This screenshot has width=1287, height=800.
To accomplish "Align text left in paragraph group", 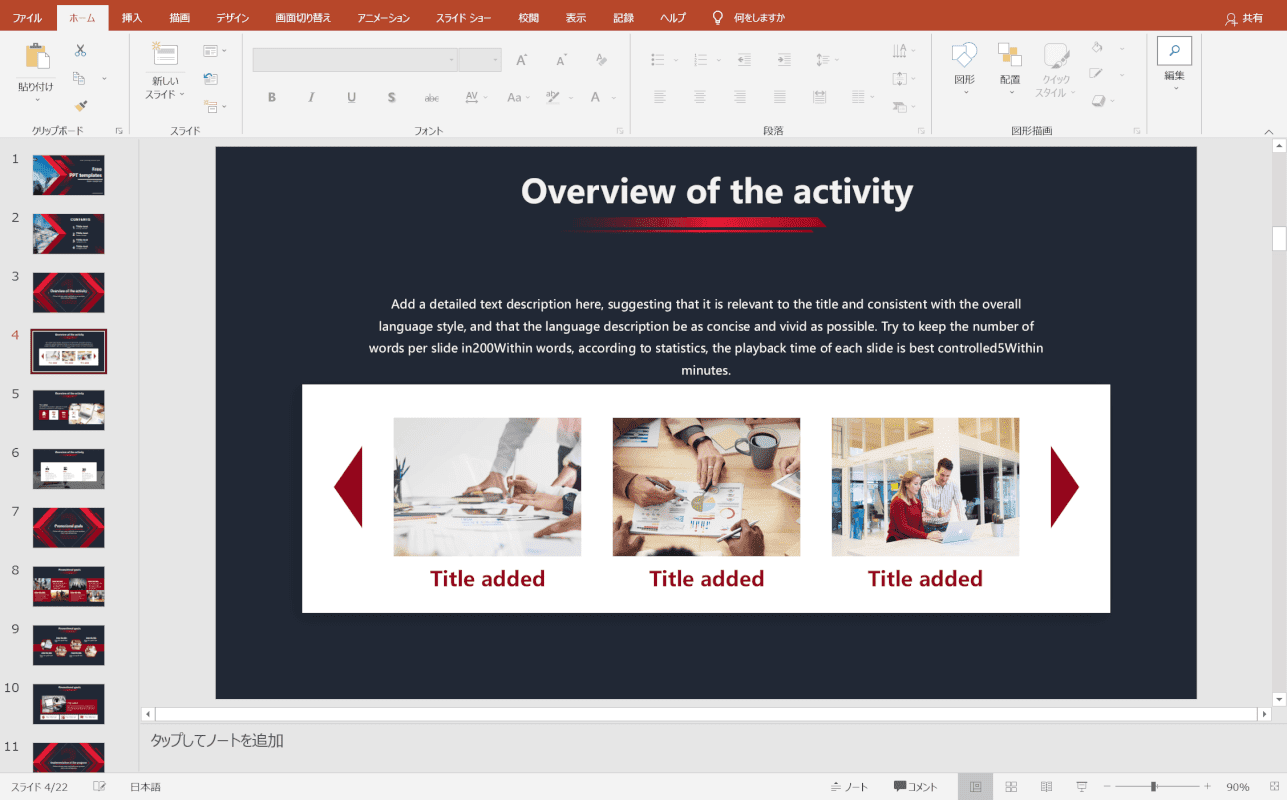I will pos(660,98).
